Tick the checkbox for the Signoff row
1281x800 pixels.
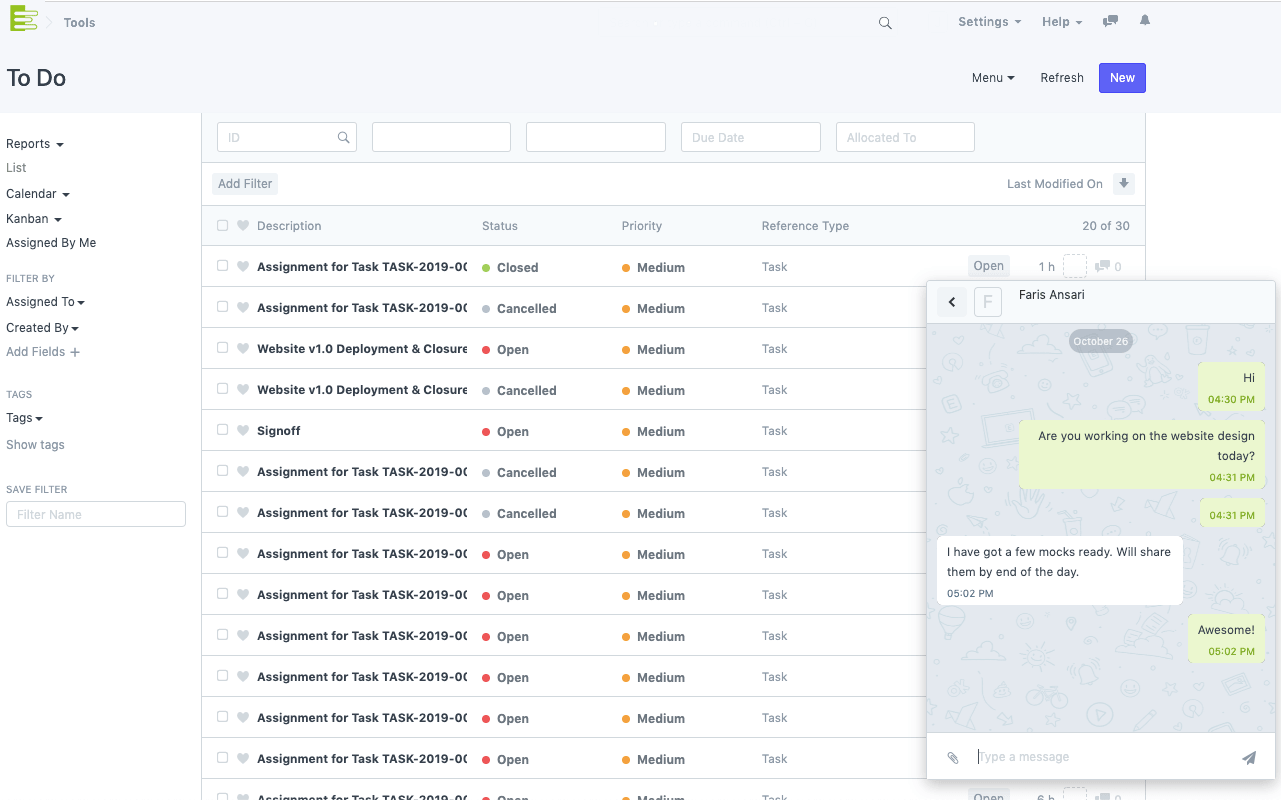(222, 430)
